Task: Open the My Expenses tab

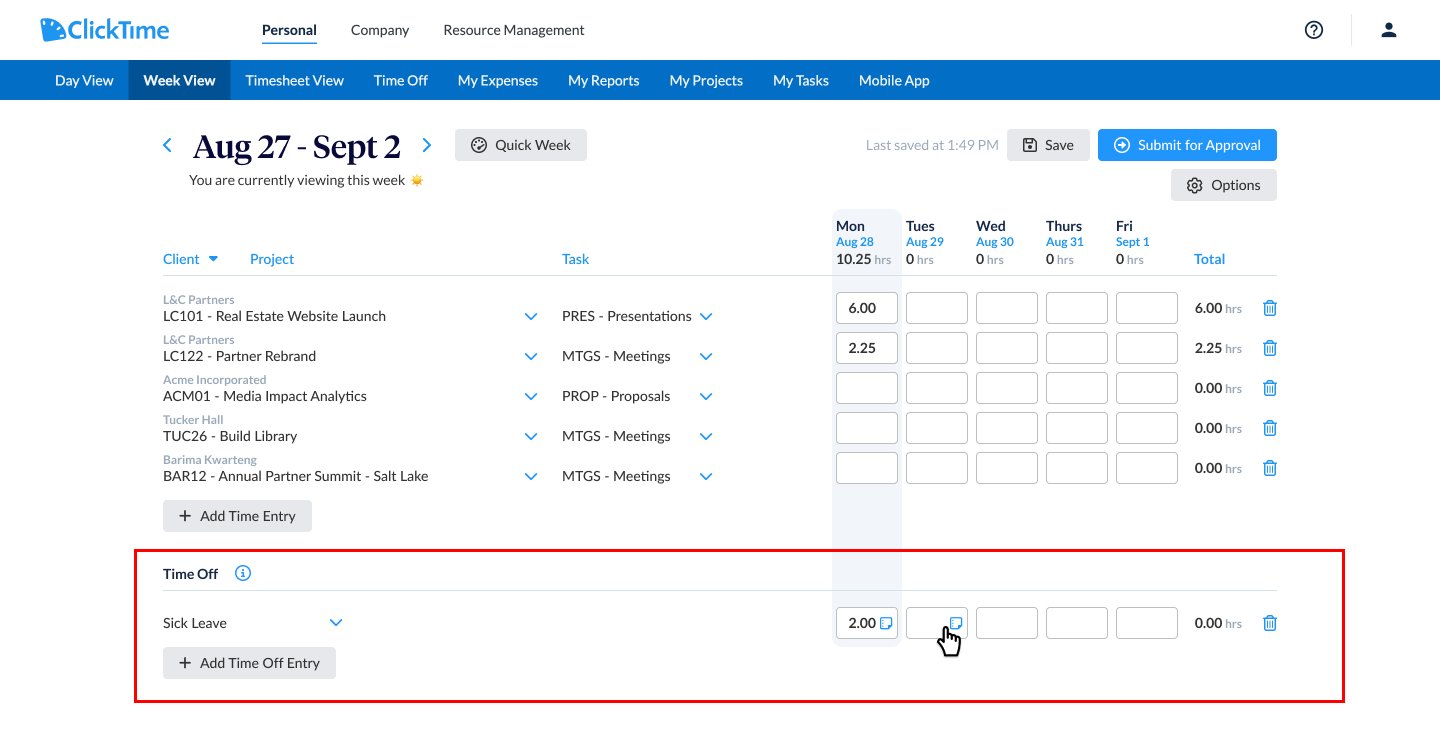Action: click(498, 80)
